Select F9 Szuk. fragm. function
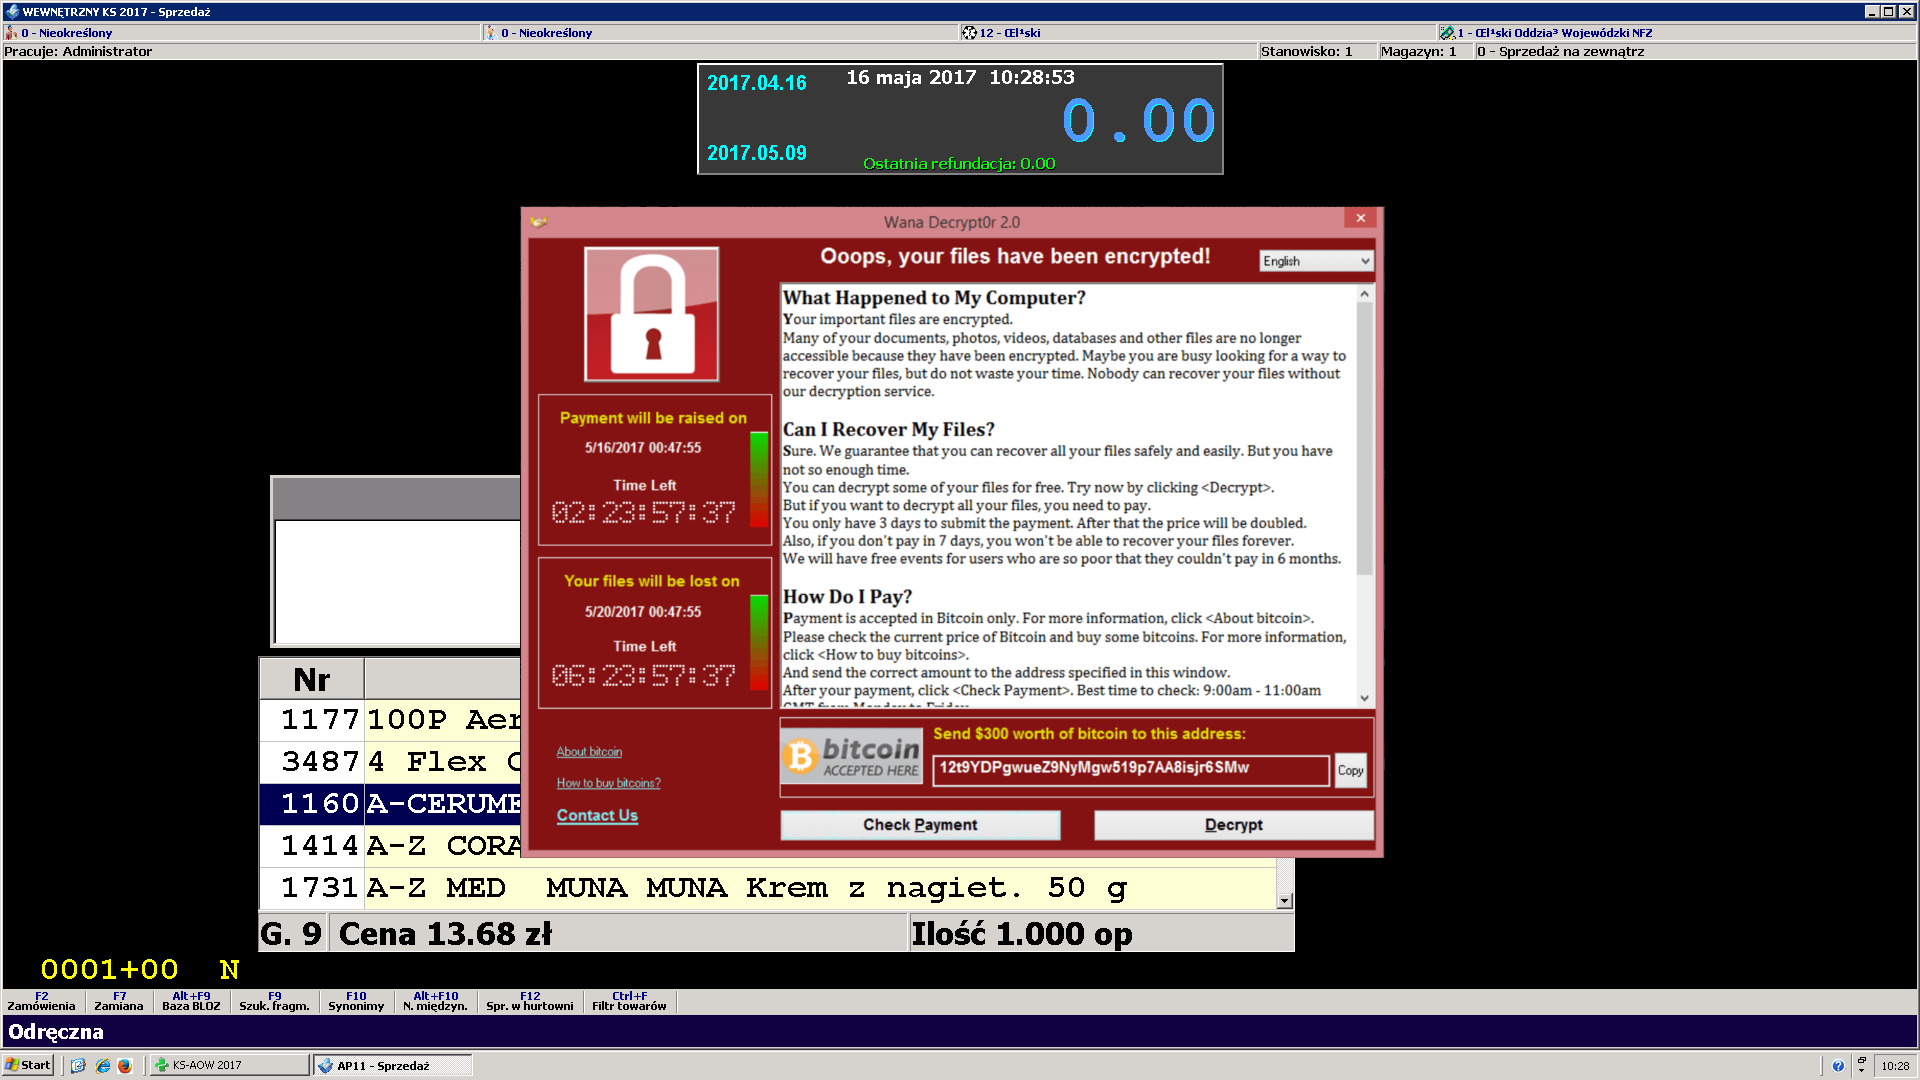Image resolution: width=1920 pixels, height=1080 pixels. [x=274, y=1002]
